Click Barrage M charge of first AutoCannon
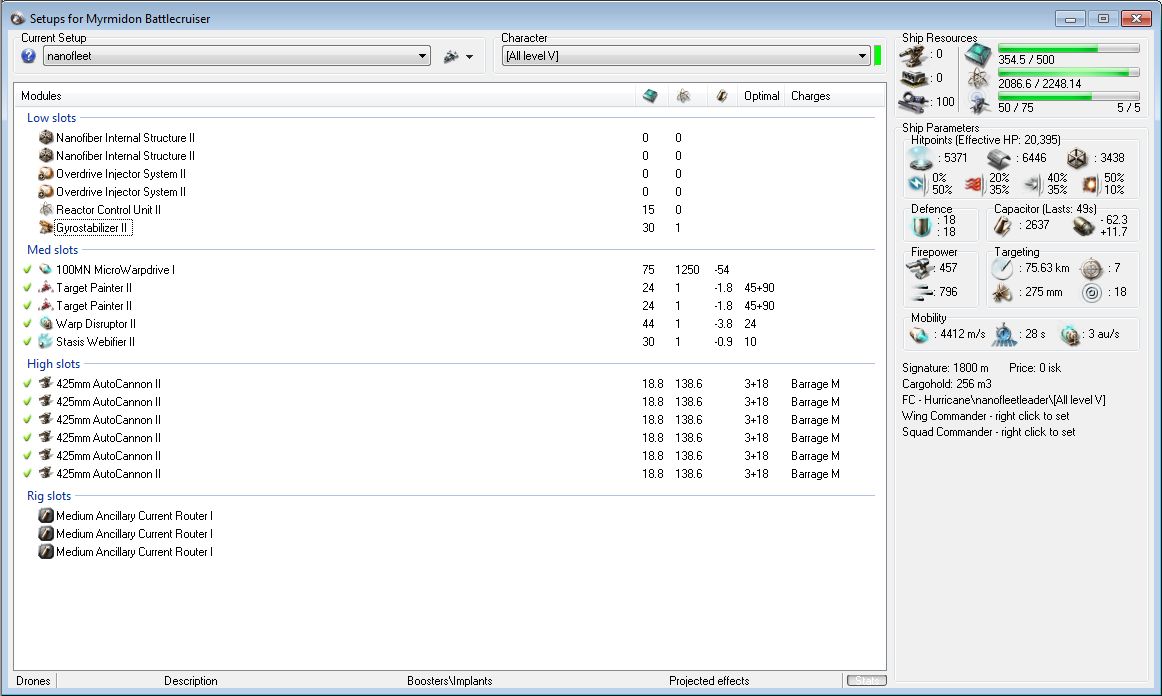 pos(815,384)
